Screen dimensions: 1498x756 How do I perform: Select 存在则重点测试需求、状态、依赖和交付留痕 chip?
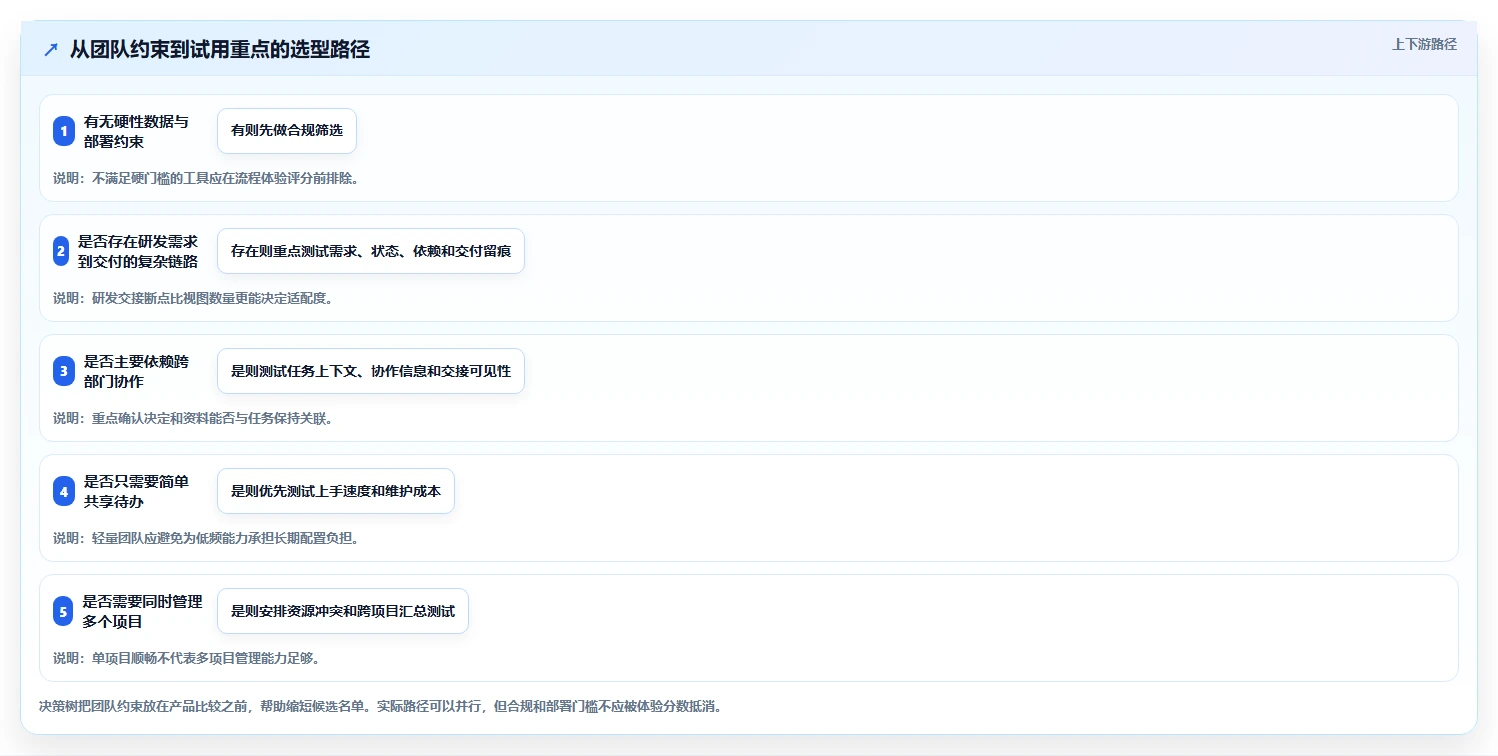(371, 251)
